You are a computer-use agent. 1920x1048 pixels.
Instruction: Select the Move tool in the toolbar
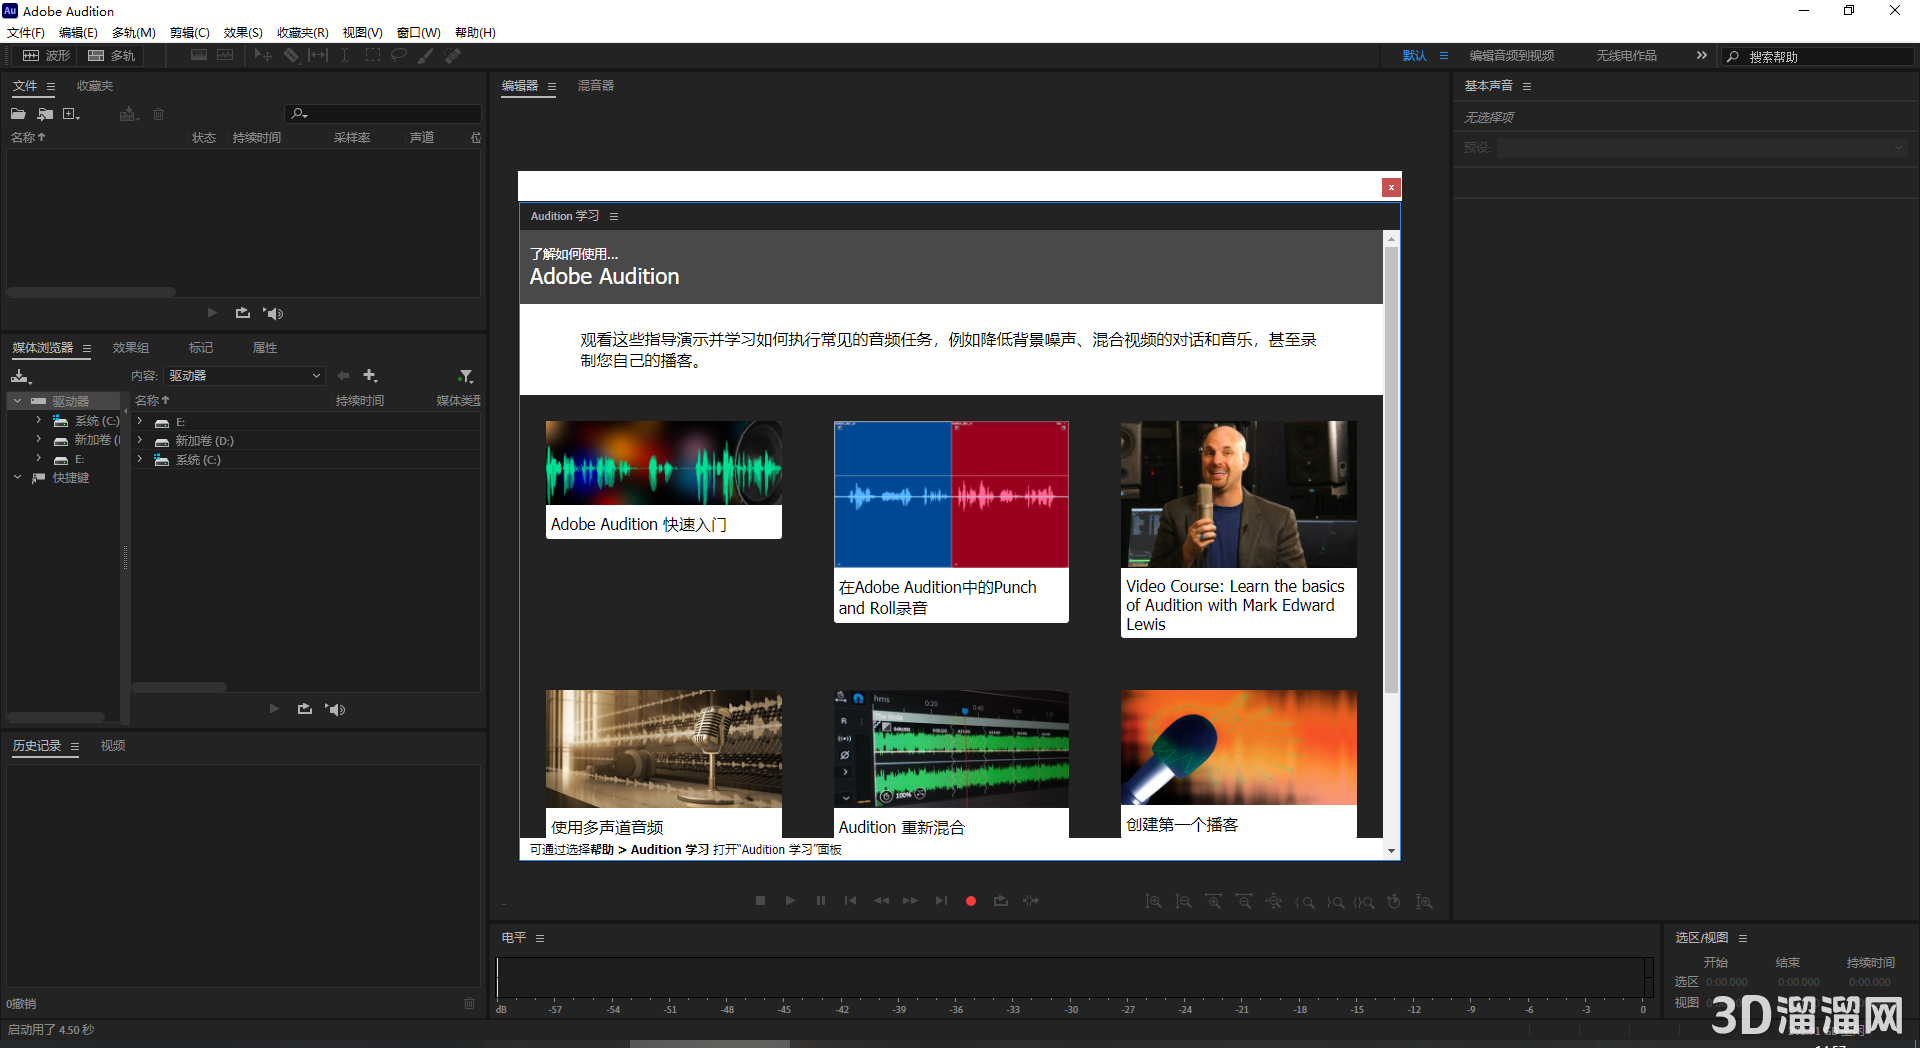[x=262, y=55]
